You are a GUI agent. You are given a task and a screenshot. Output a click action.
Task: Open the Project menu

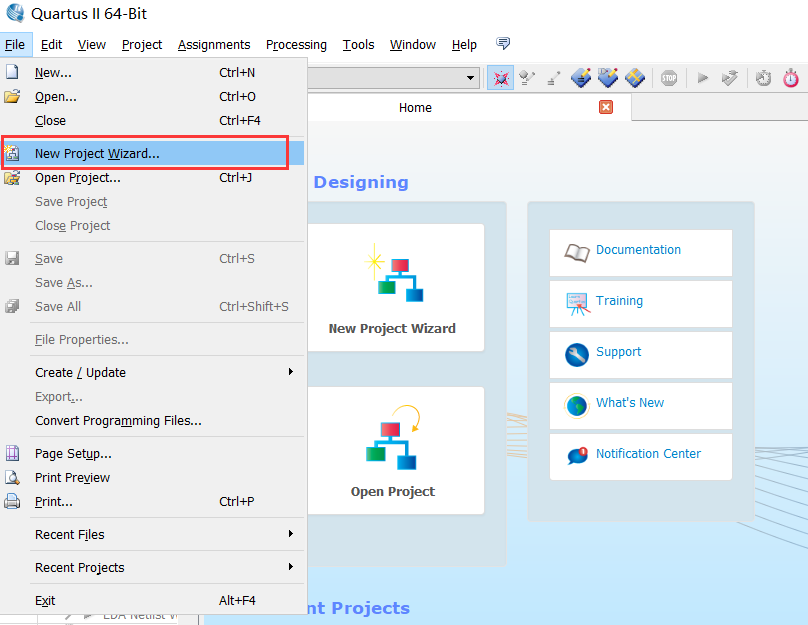tap(142, 45)
